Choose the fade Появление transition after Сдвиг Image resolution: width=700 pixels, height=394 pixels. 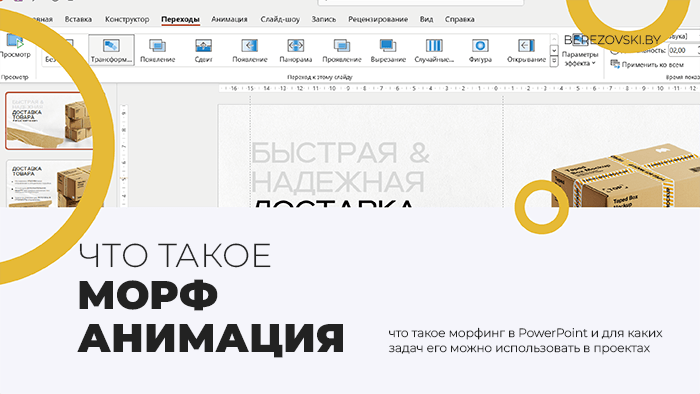[x=250, y=50]
